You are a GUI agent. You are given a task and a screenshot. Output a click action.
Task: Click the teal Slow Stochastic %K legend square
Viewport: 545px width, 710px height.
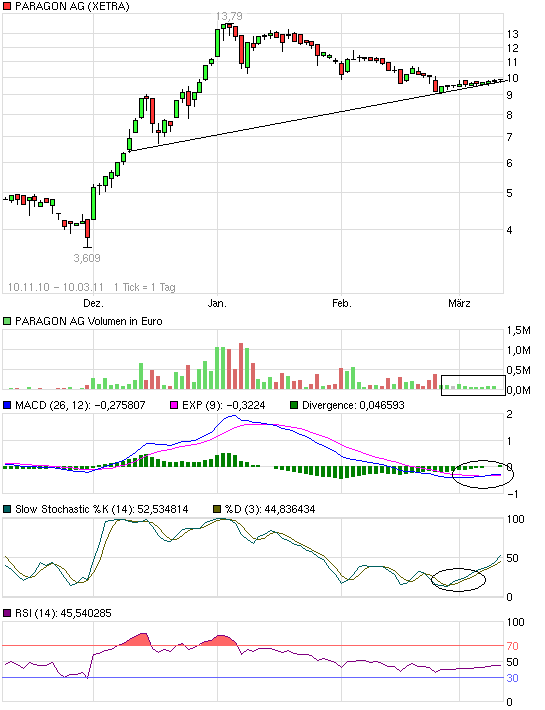pos(7,509)
